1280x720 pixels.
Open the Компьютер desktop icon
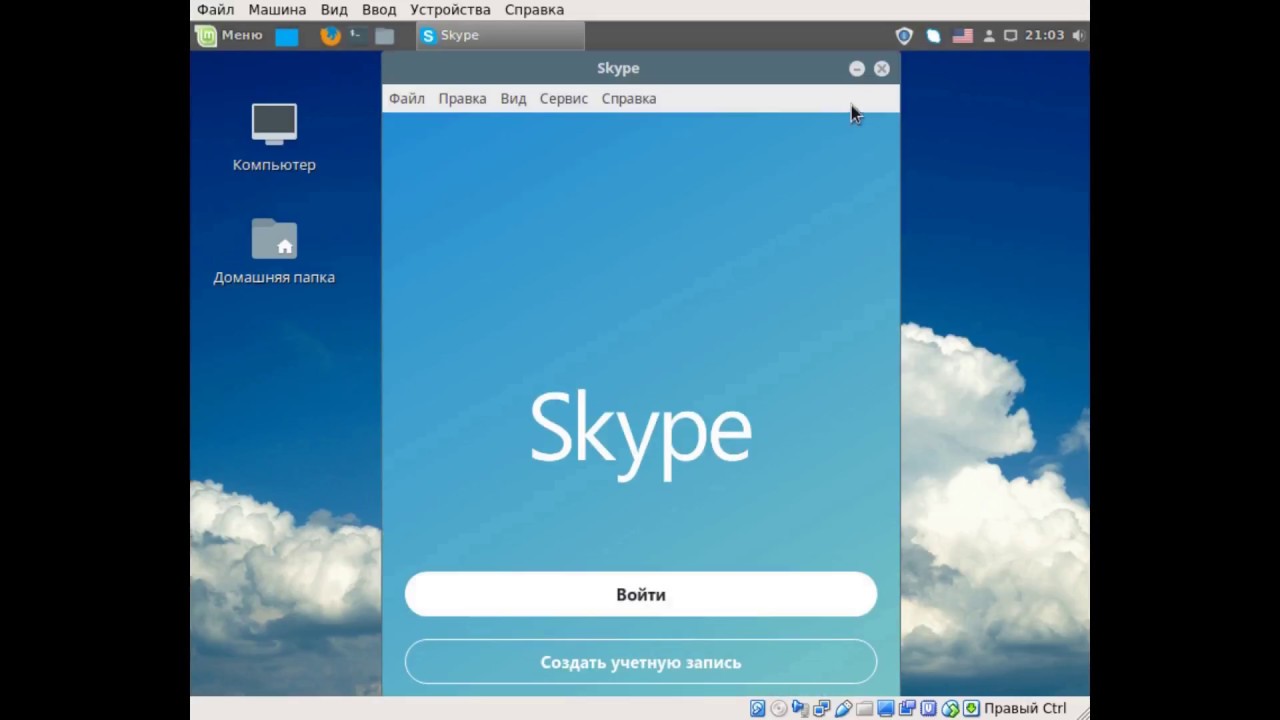pyautogui.click(x=274, y=138)
